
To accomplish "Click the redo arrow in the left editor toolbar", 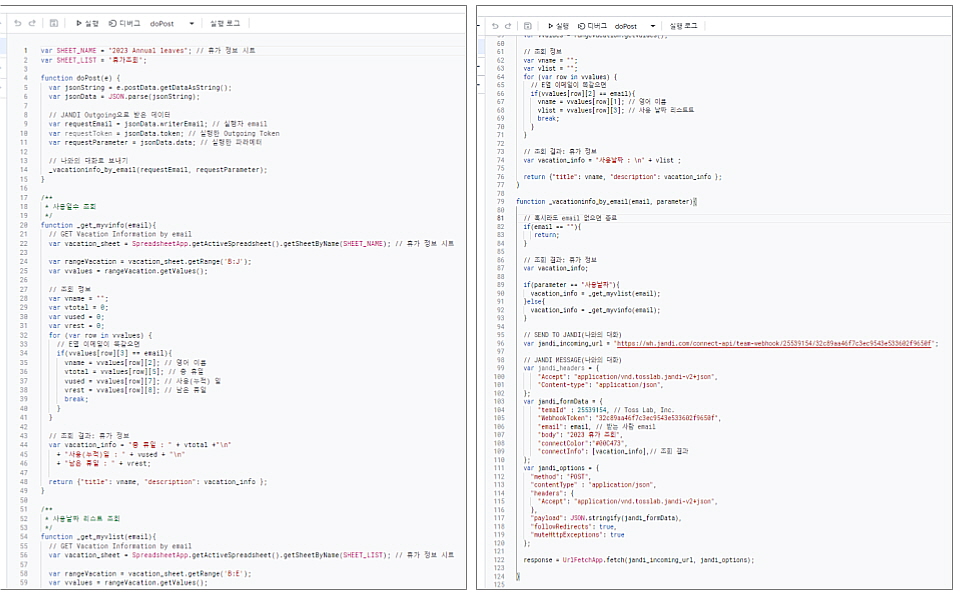I will click(33, 22).
